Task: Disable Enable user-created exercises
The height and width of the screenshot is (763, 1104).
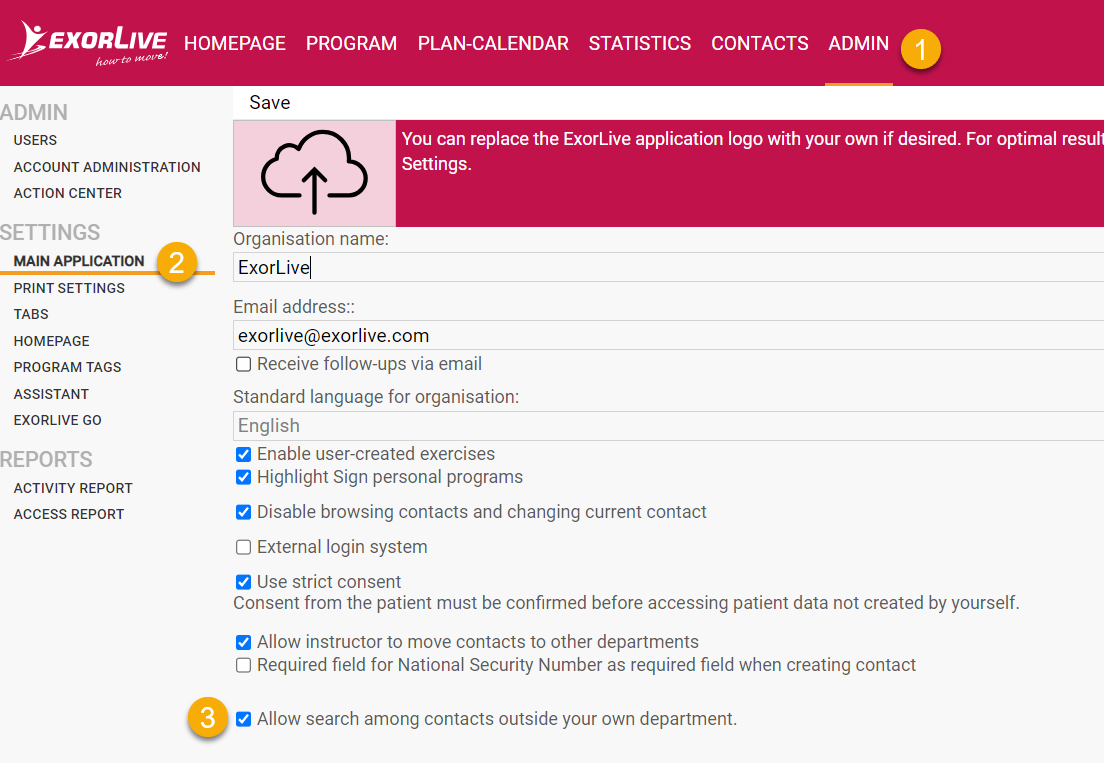Action: 243,454
